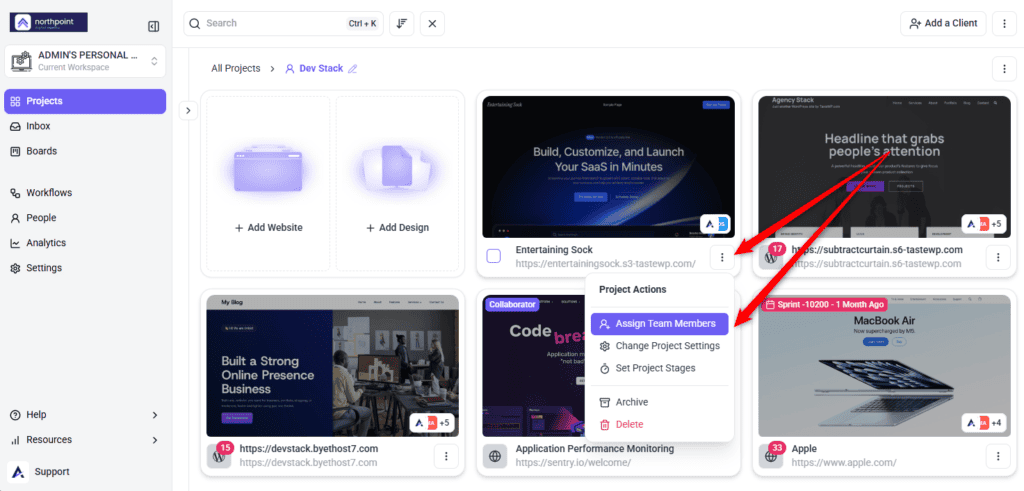
Task: Click the subtractcurtain WordPress icon with 17 badge
Action: [771, 257]
